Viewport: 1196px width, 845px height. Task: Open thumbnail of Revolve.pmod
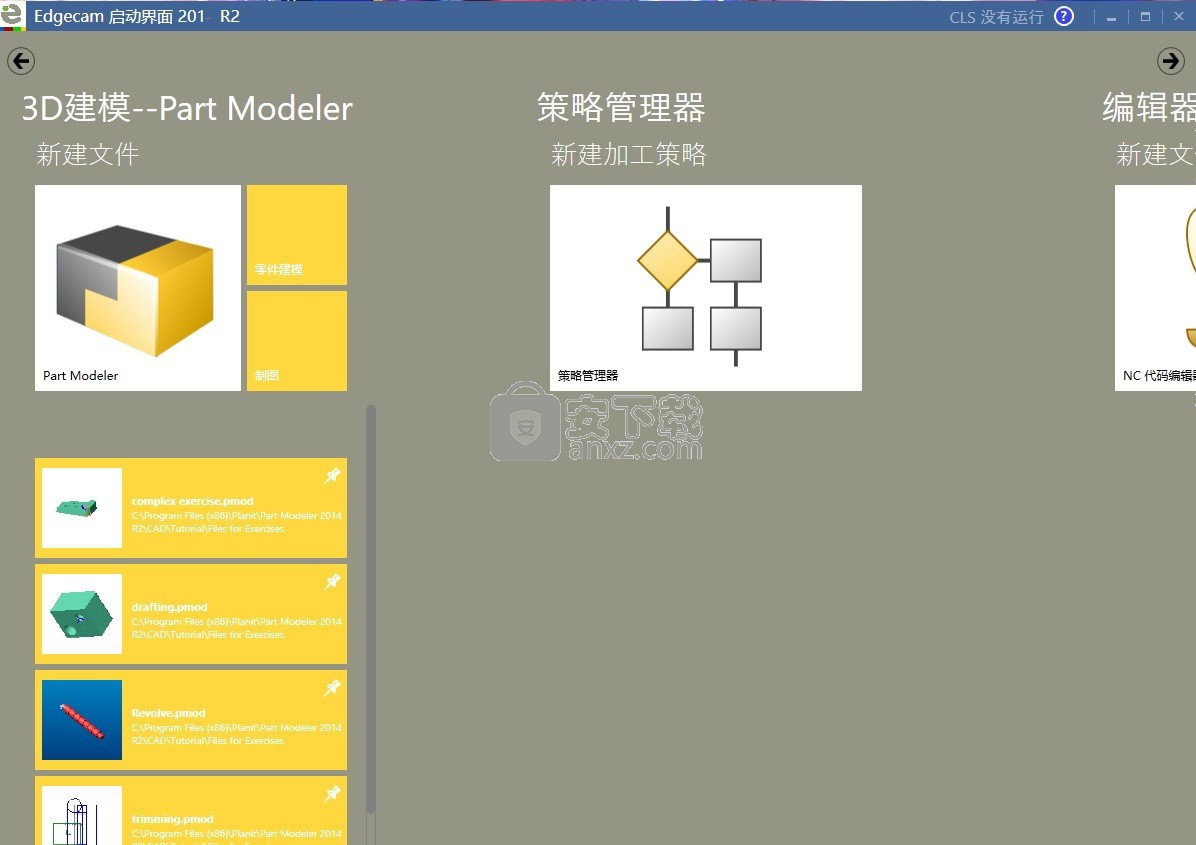tap(82, 720)
